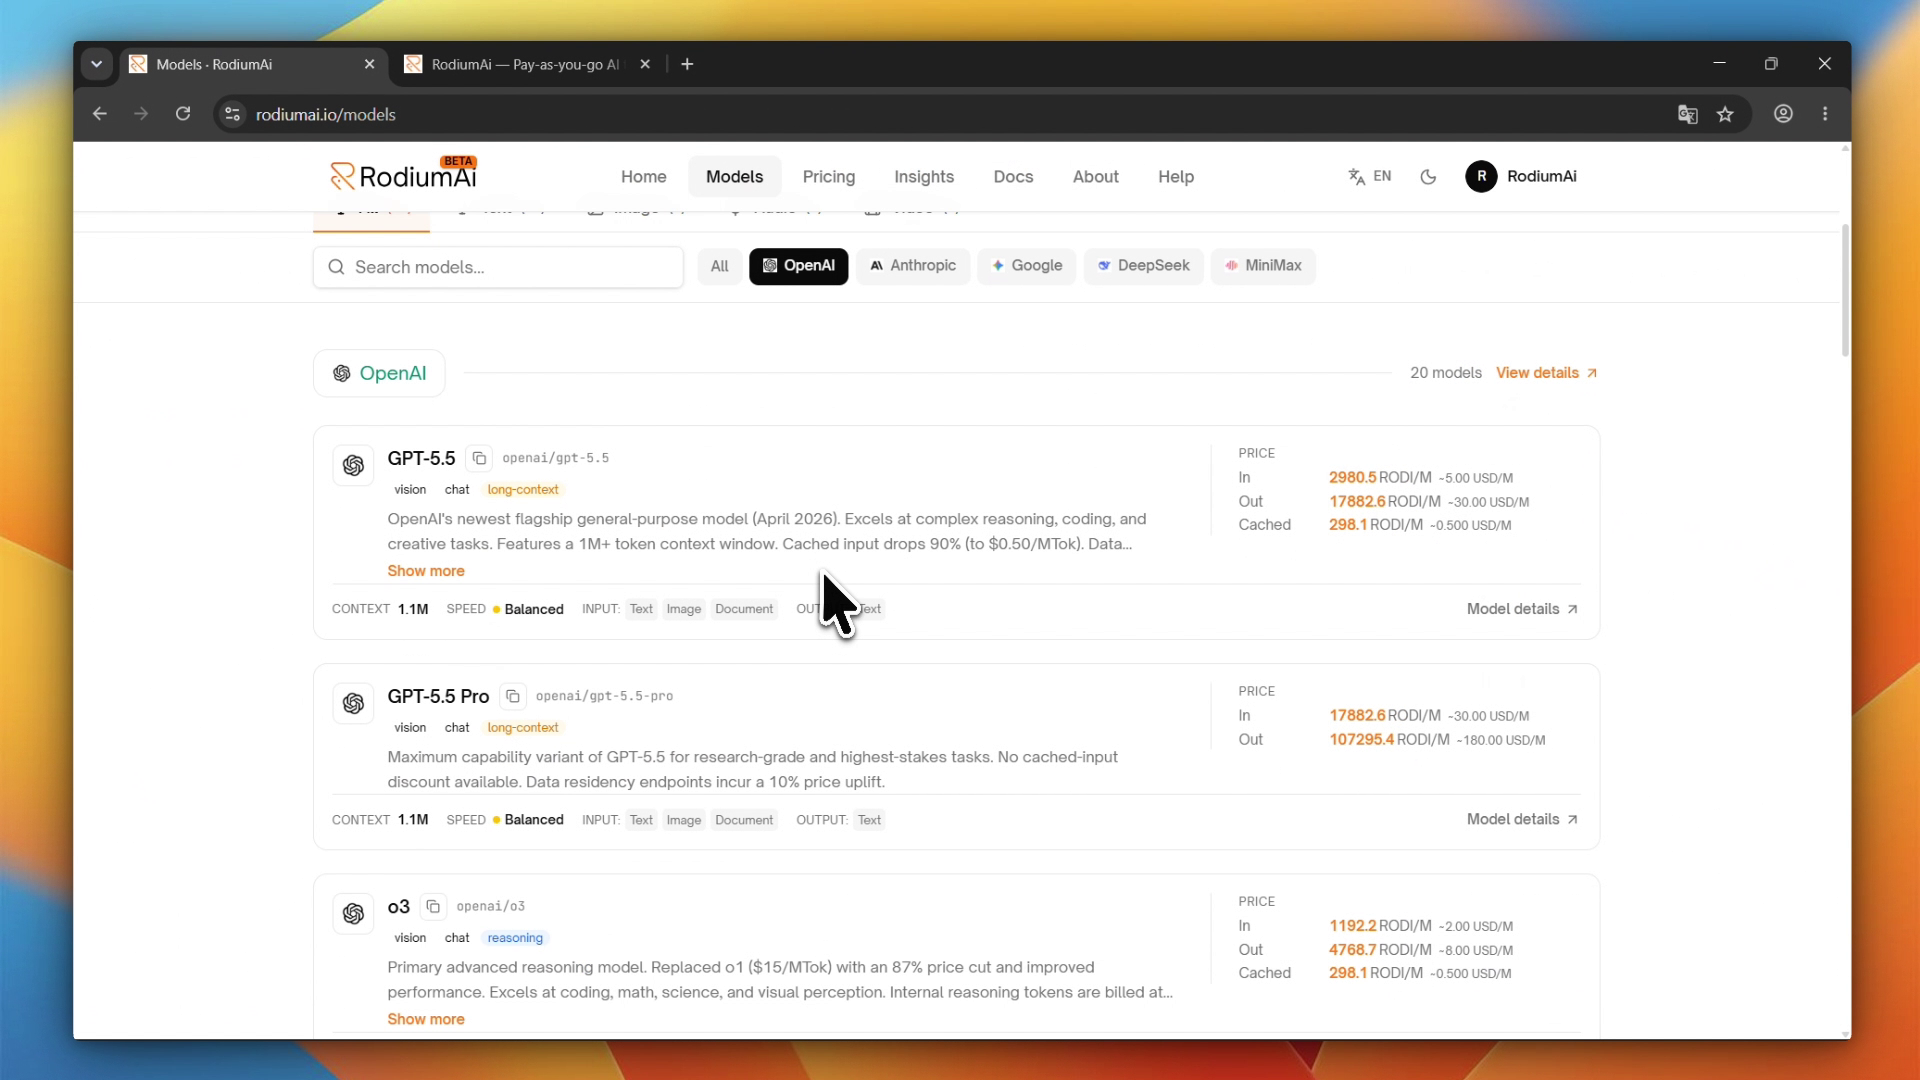Click the GPT-5.5 OpenAI model logo
Screen dimensions: 1920x1080
(353, 465)
